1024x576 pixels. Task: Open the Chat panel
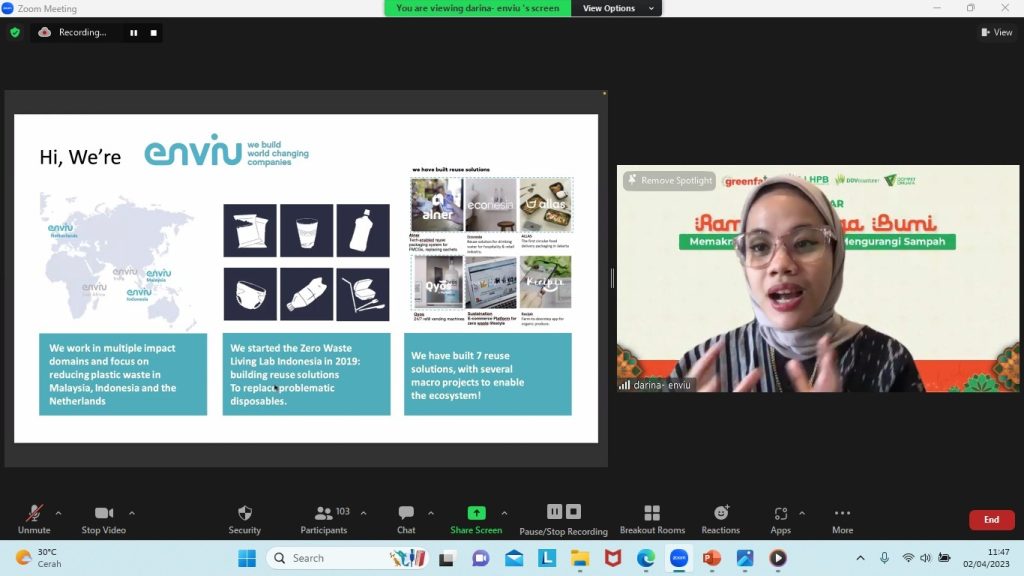tap(406, 519)
